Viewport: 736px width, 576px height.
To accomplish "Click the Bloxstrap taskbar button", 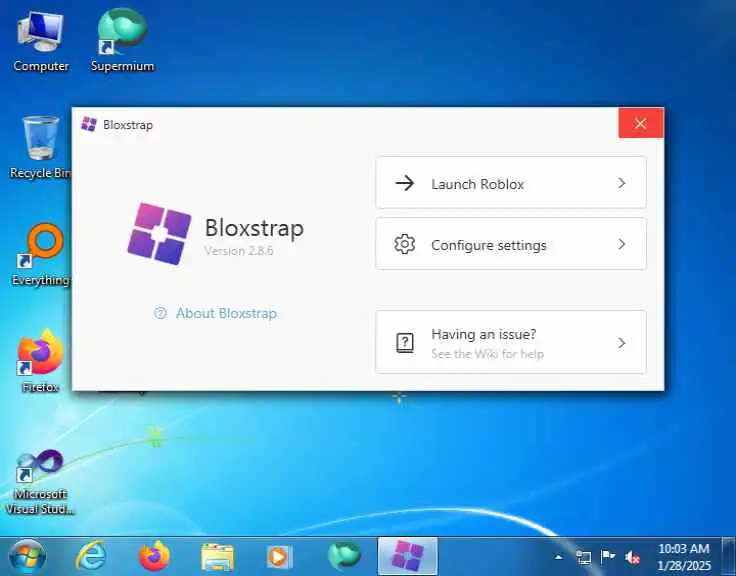I will [407, 557].
